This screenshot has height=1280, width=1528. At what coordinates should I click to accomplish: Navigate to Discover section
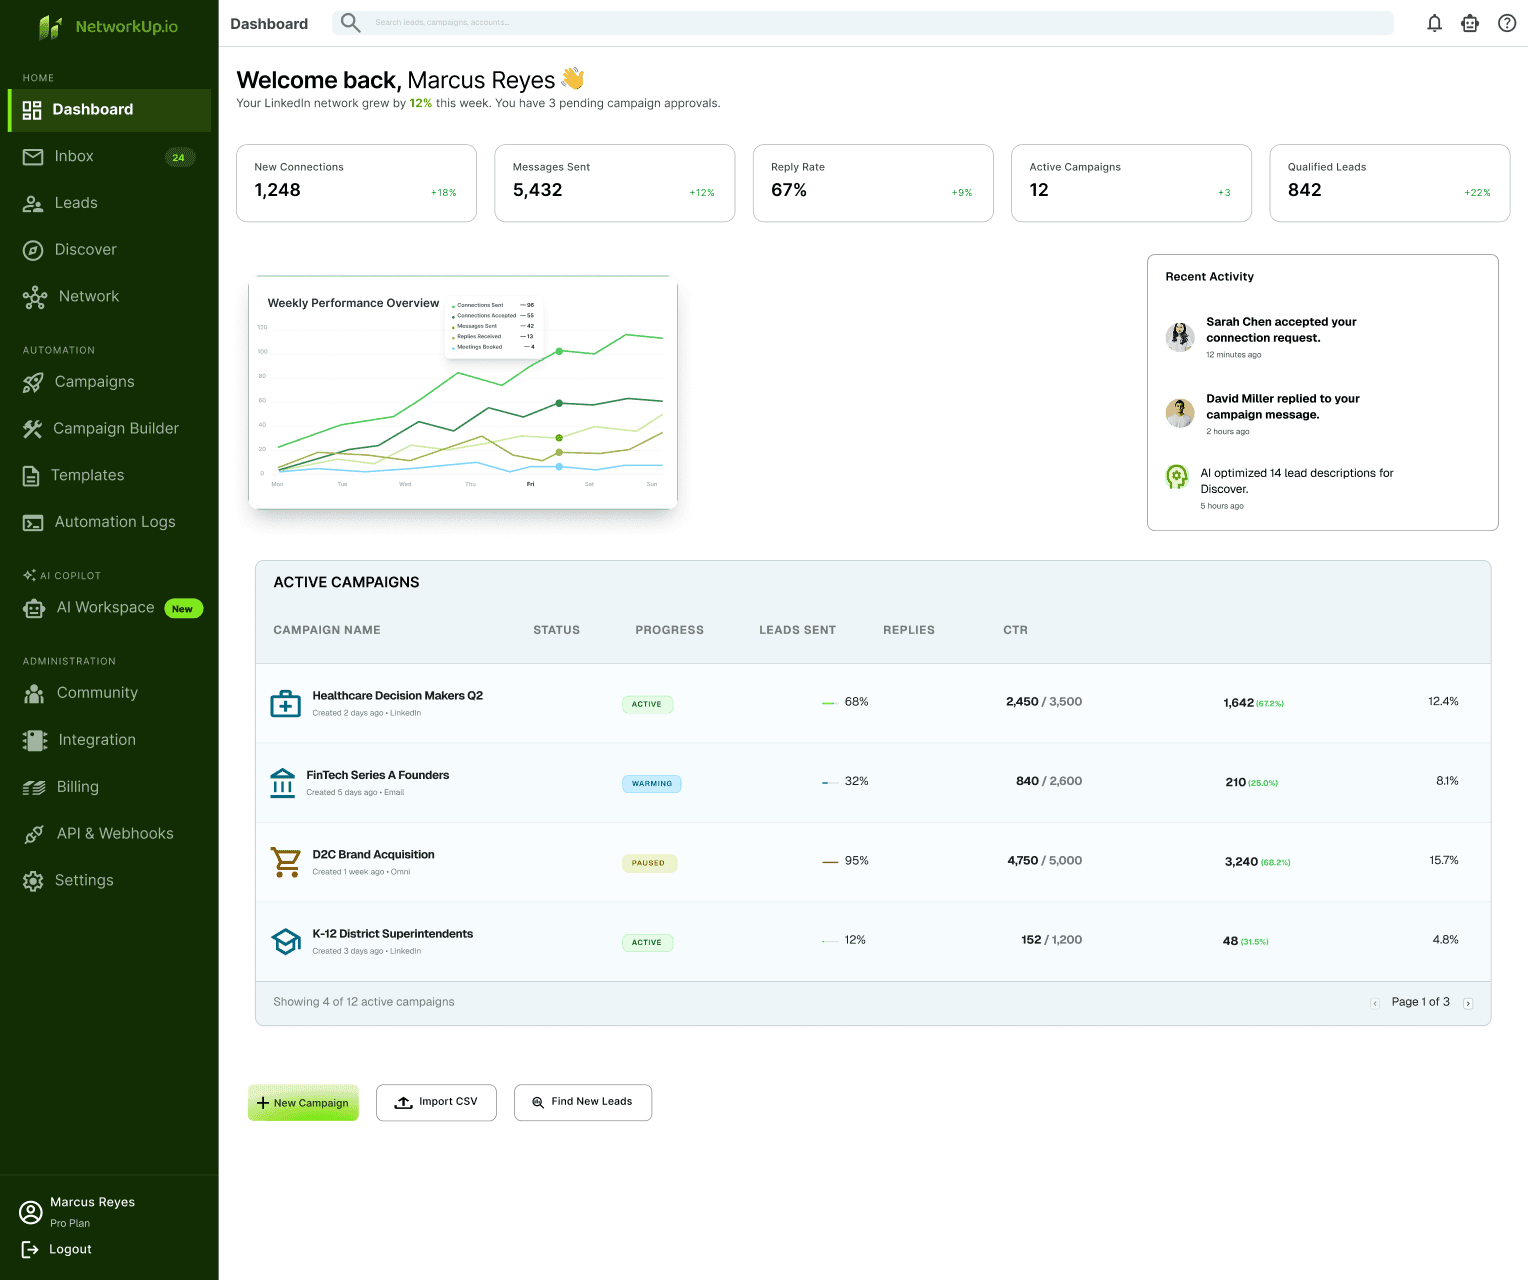tap(109, 250)
